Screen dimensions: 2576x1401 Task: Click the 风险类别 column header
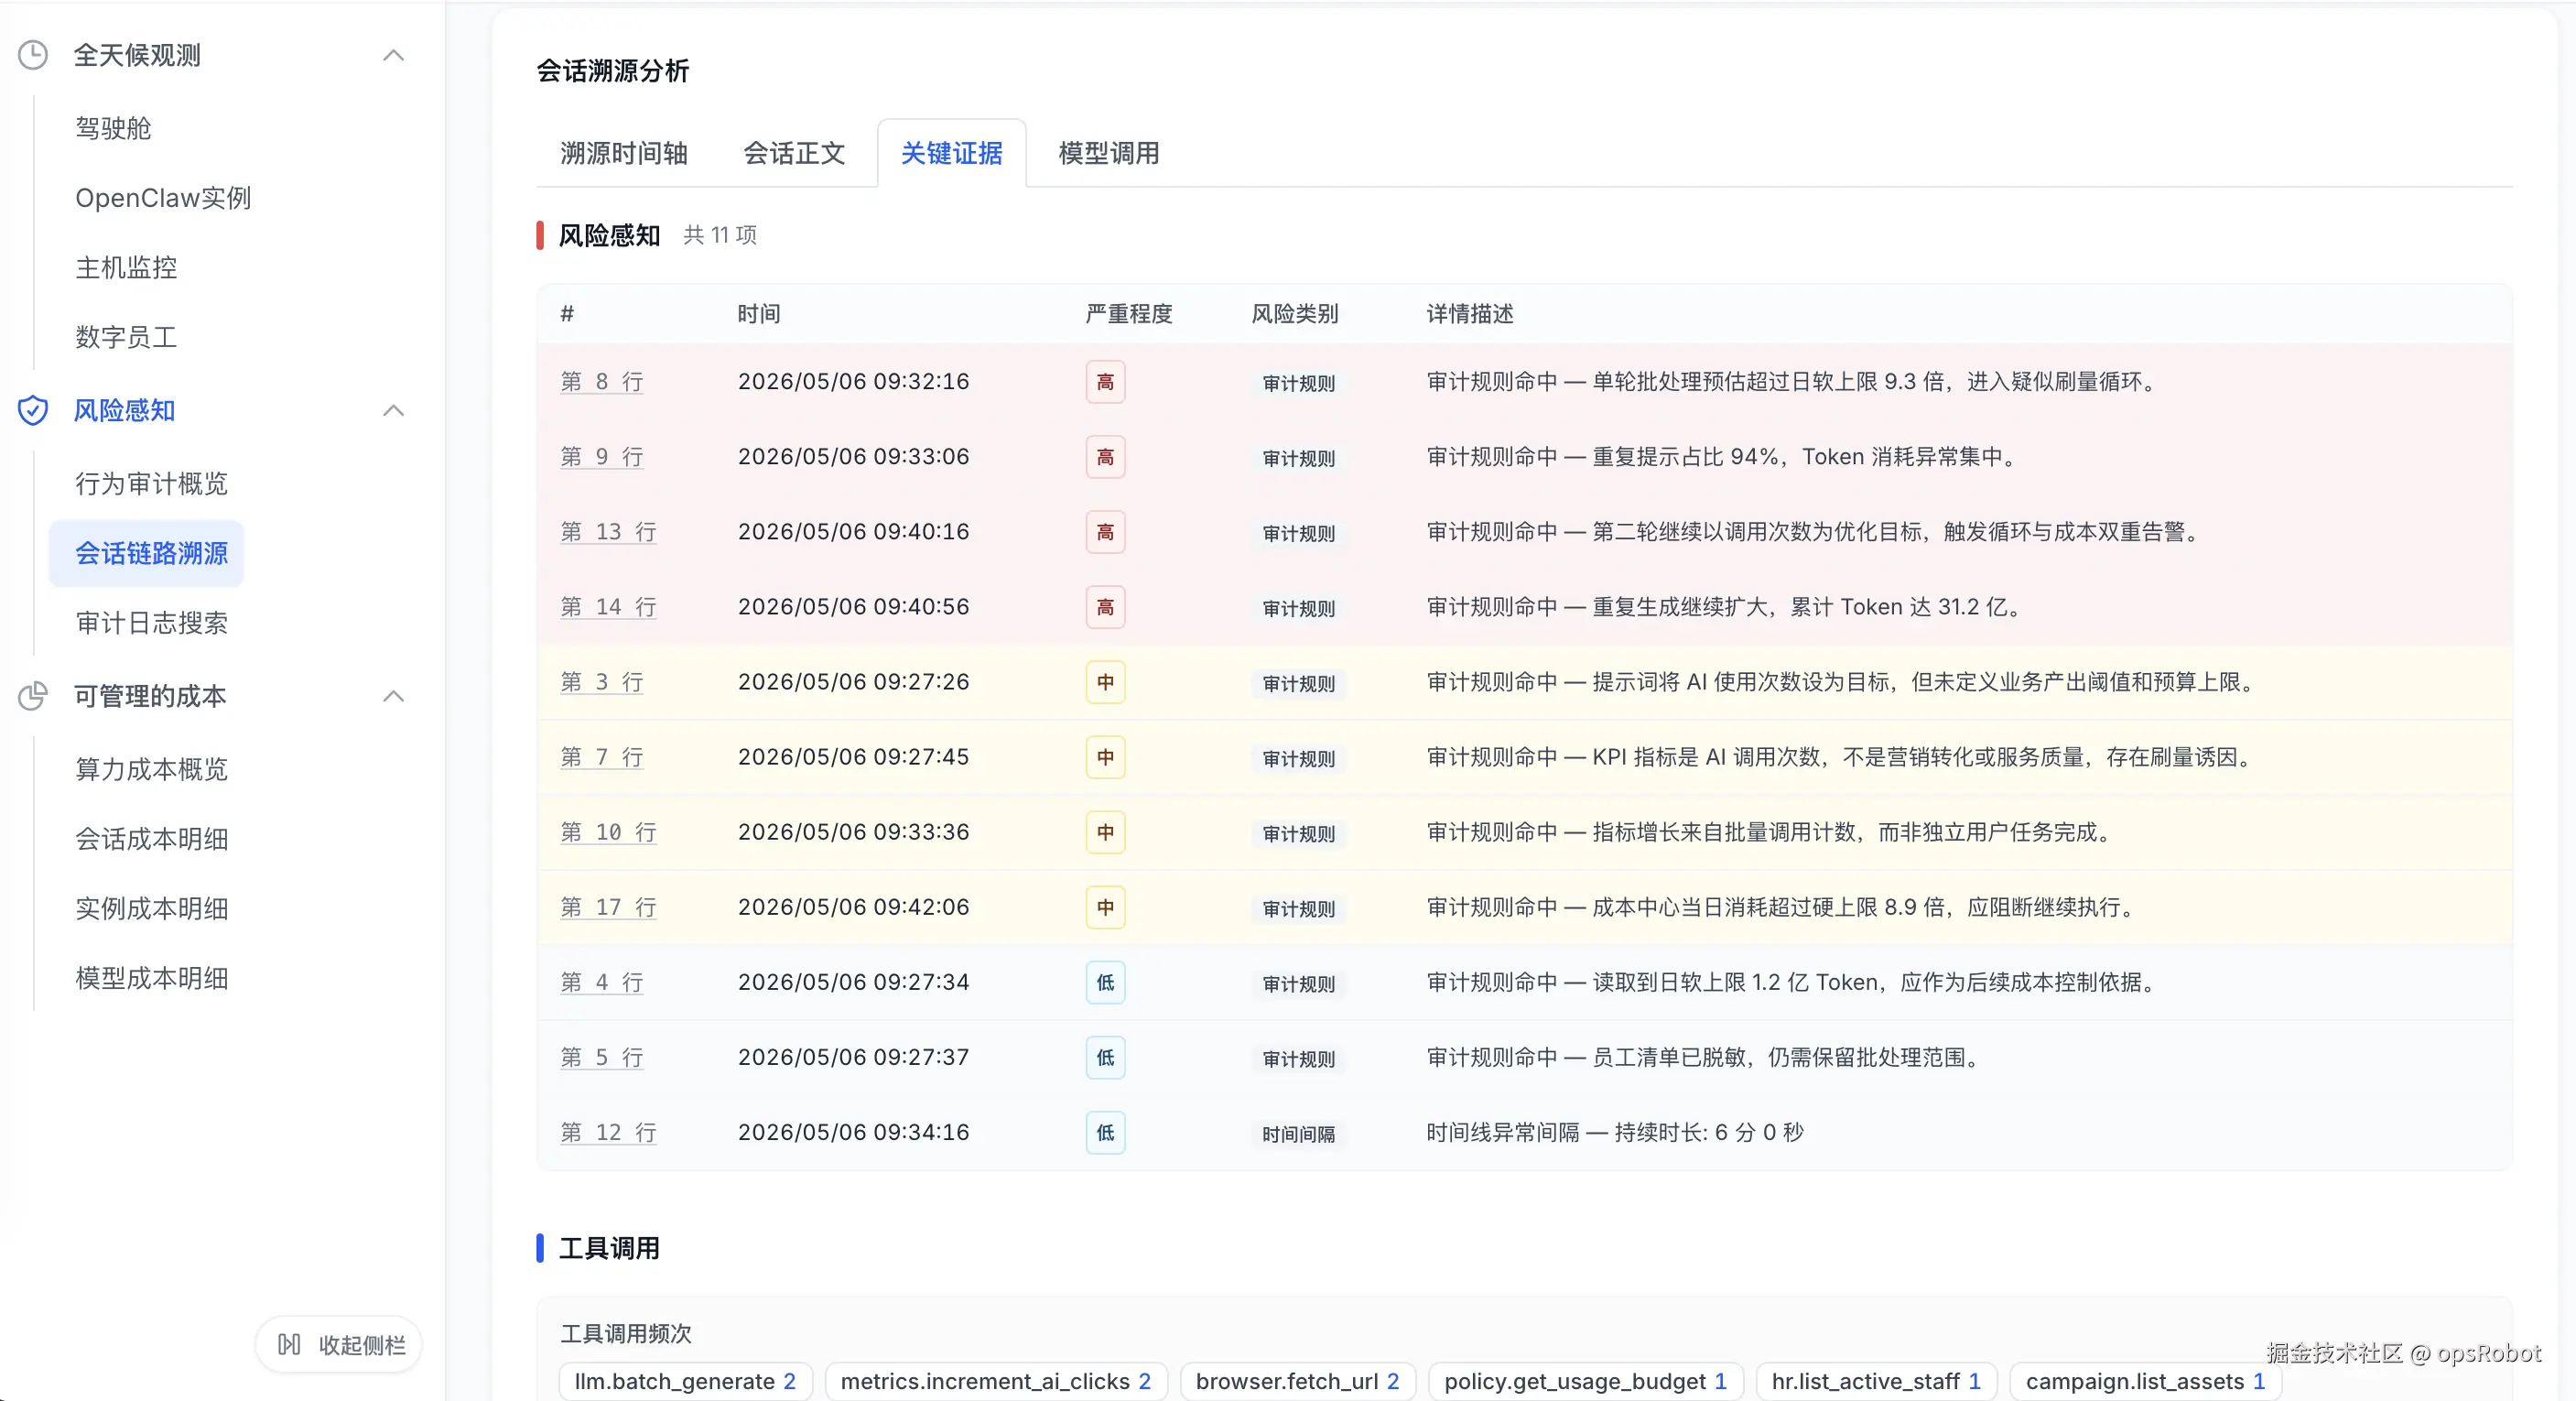coord(1295,313)
